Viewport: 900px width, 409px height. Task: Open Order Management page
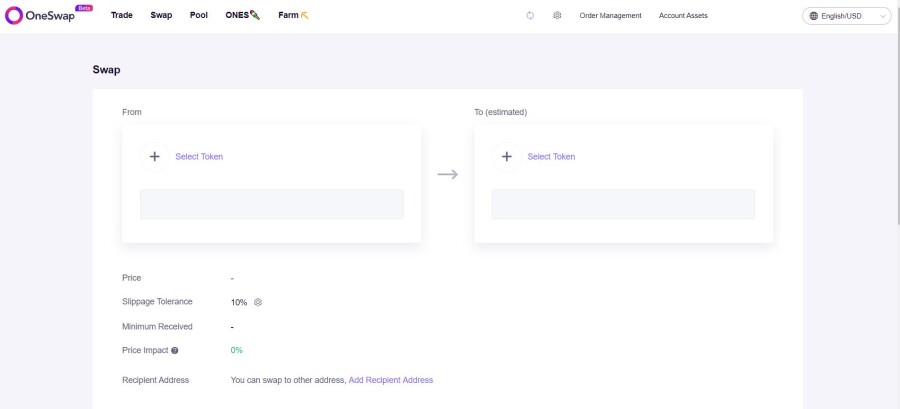click(x=610, y=15)
